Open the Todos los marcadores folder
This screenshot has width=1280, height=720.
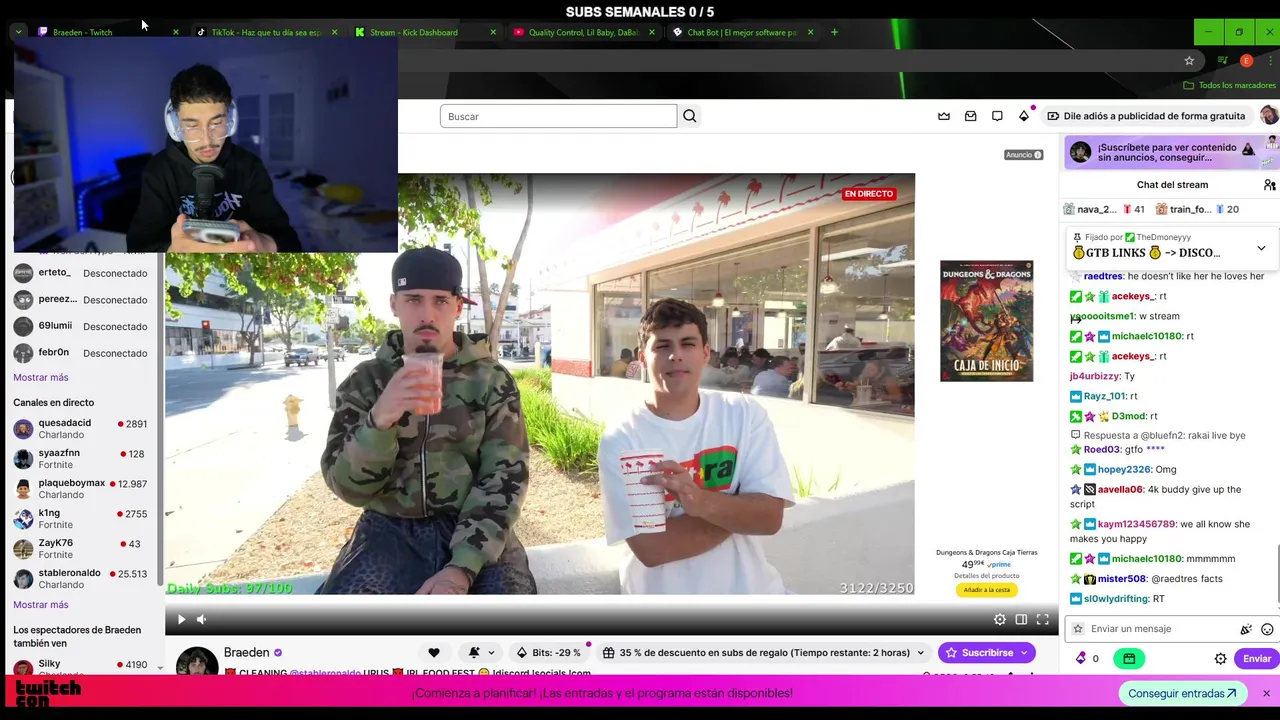click(x=1231, y=86)
